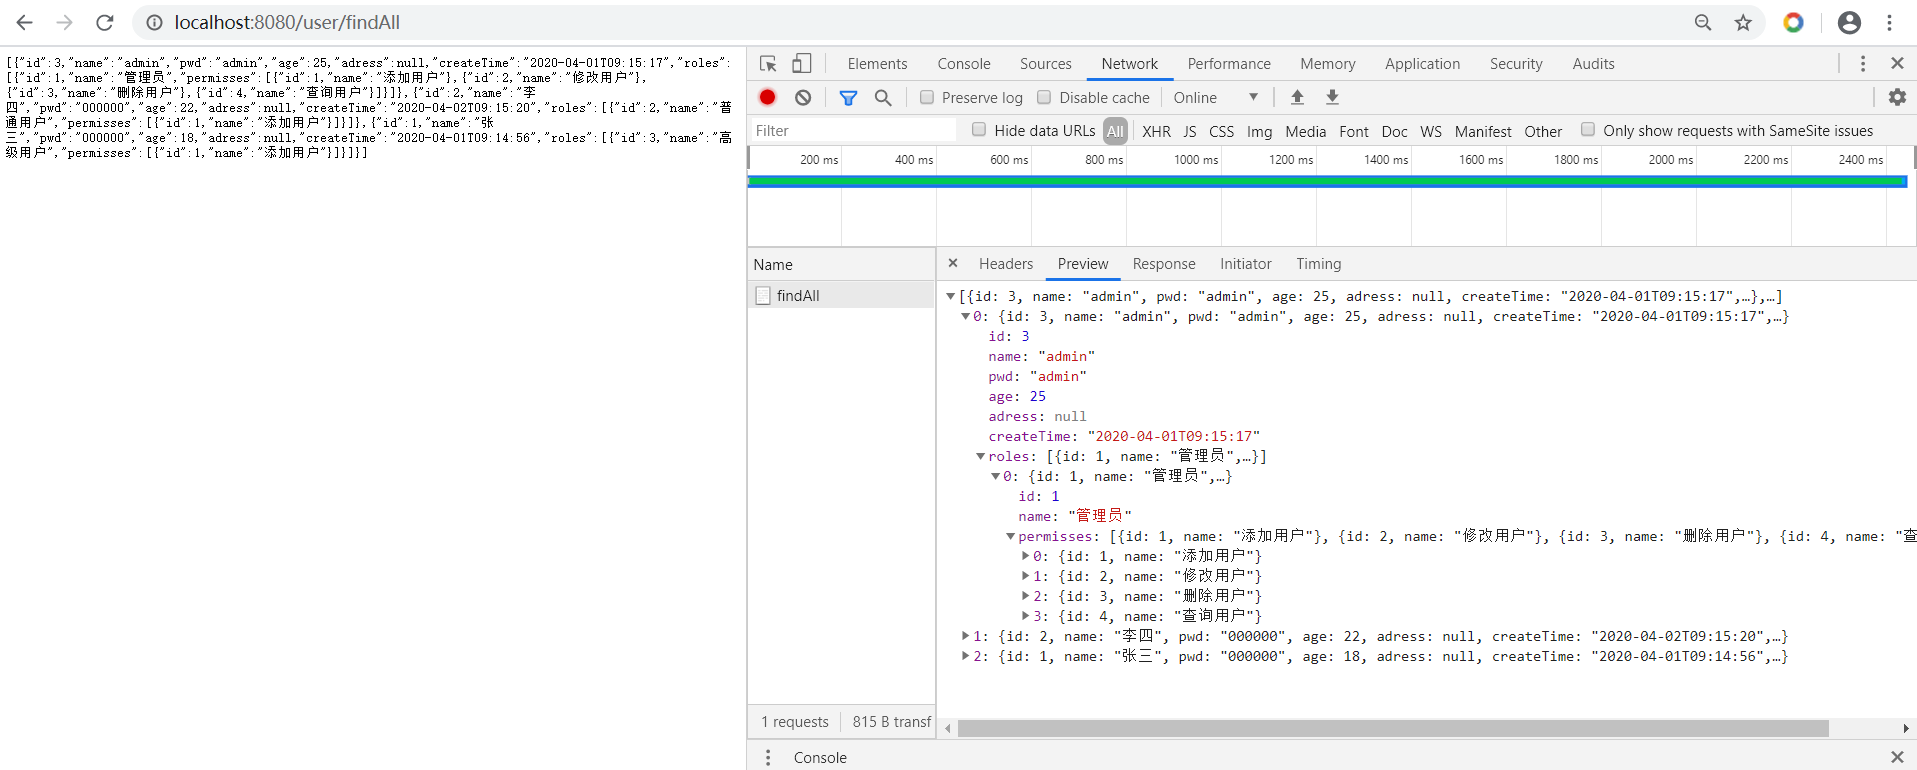Expand permission 2 删除用户
Image resolution: width=1917 pixels, height=770 pixels.
[x=1026, y=596]
